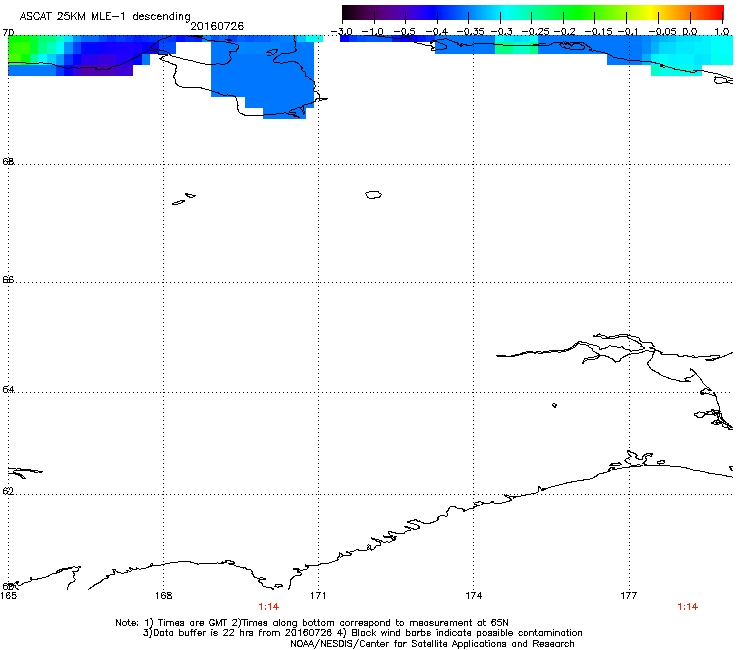
Task: Click the large blue data patch over the peninsula
Action: [x=262, y=76]
